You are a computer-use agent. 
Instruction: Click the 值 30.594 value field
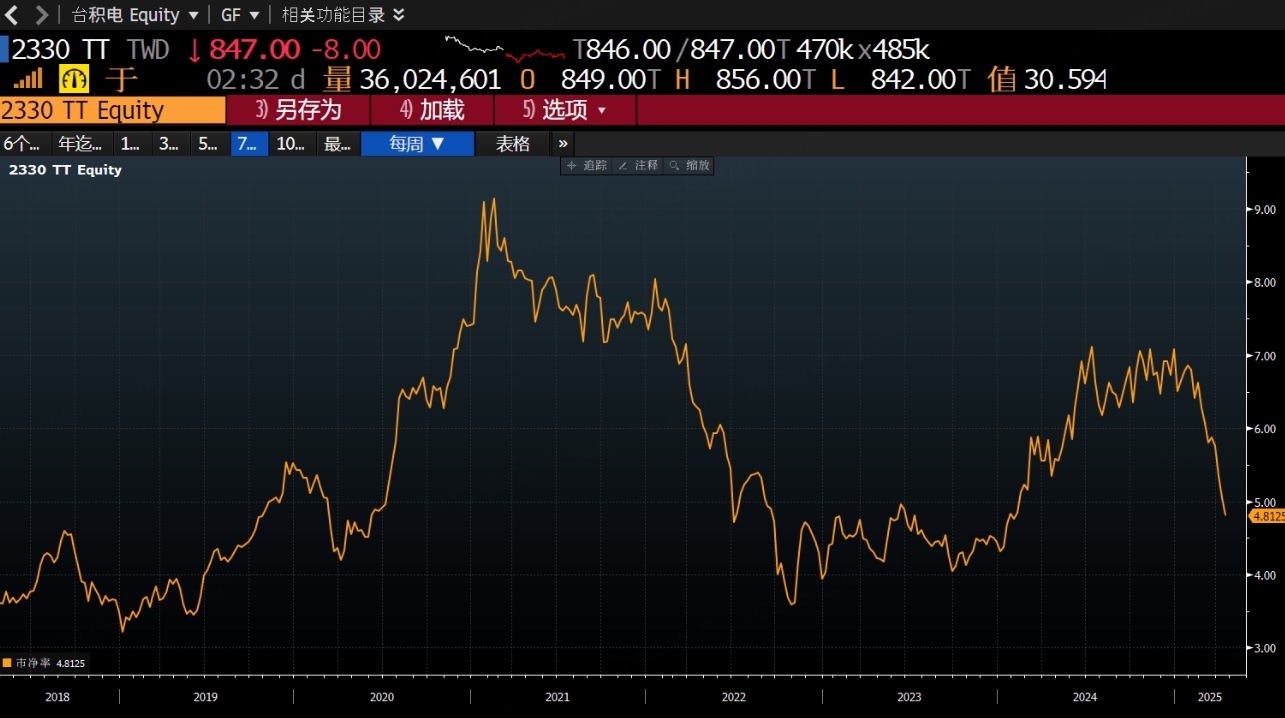click(1048, 79)
